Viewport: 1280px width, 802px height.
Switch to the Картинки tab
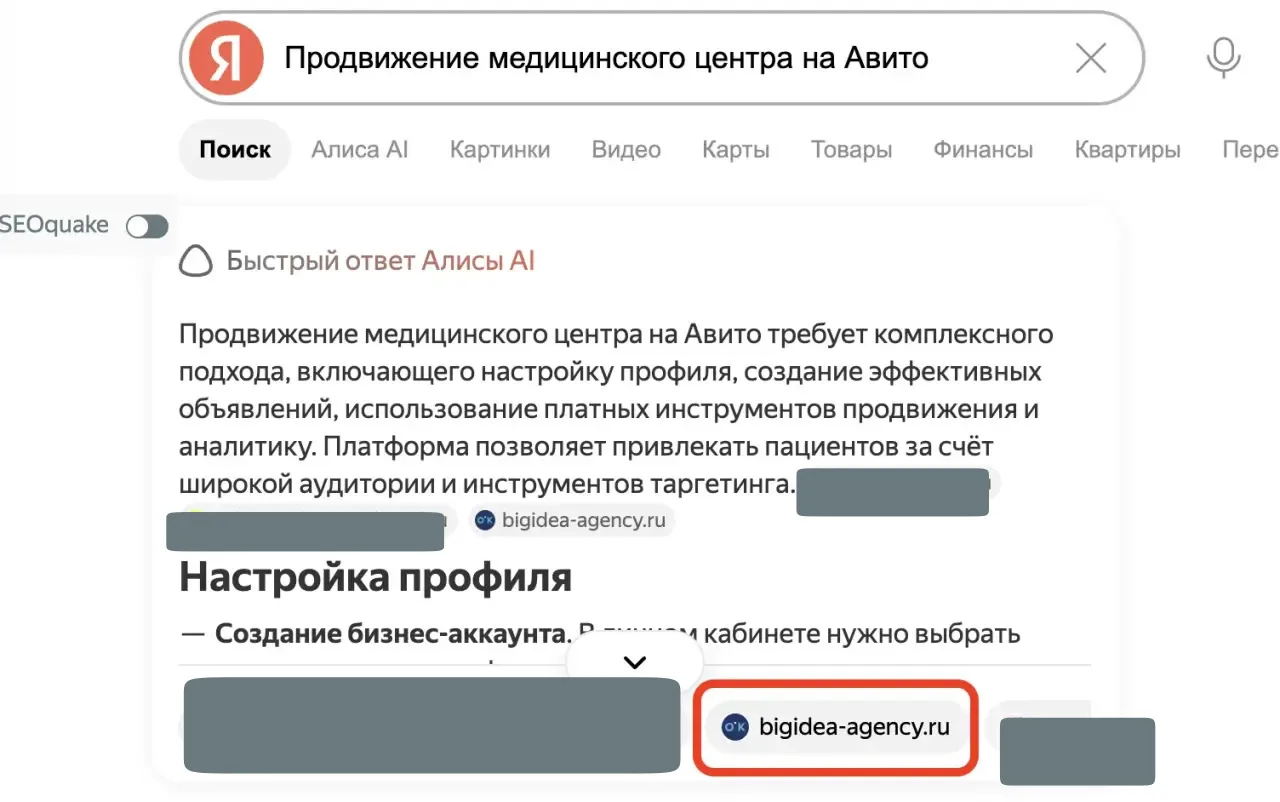[500, 150]
